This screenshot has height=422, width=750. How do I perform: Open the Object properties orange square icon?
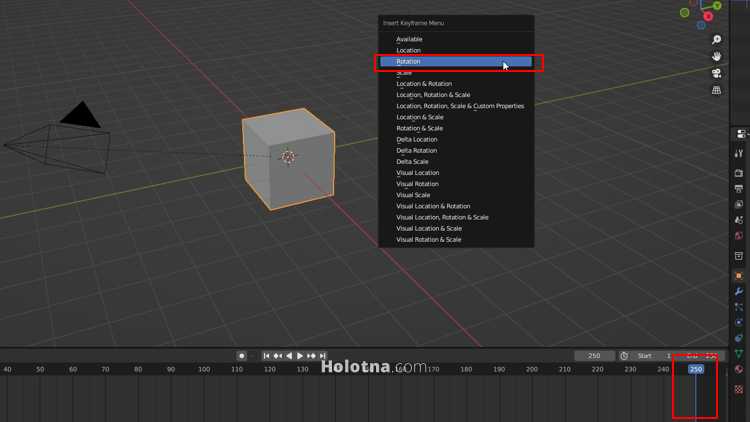click(x=739, y=276)
